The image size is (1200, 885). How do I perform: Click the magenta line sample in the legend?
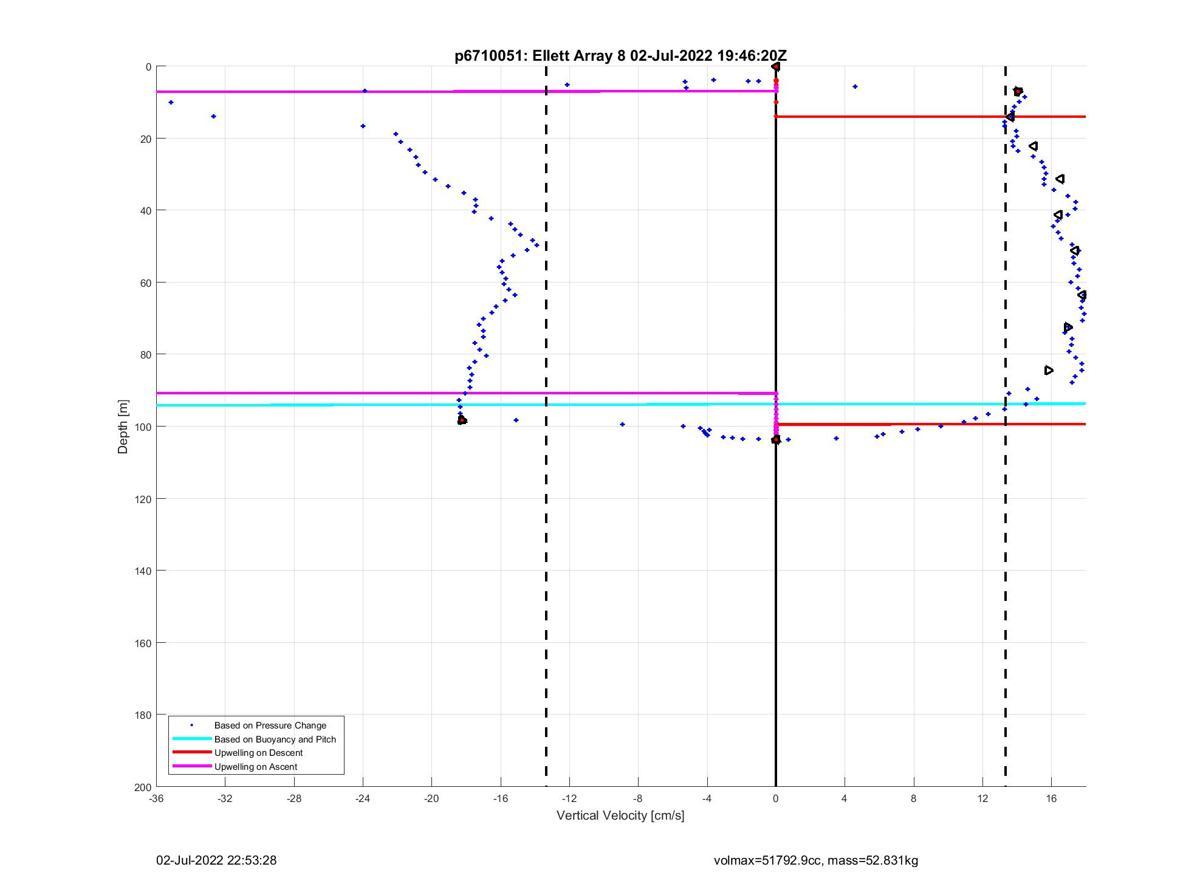click(191, 767)
